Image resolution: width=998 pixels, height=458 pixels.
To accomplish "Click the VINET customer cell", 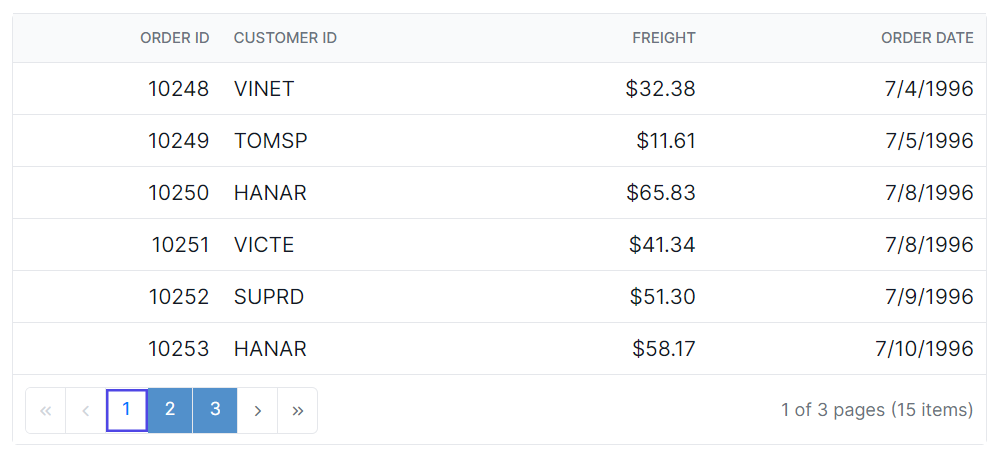I will (x=264, y=89).
